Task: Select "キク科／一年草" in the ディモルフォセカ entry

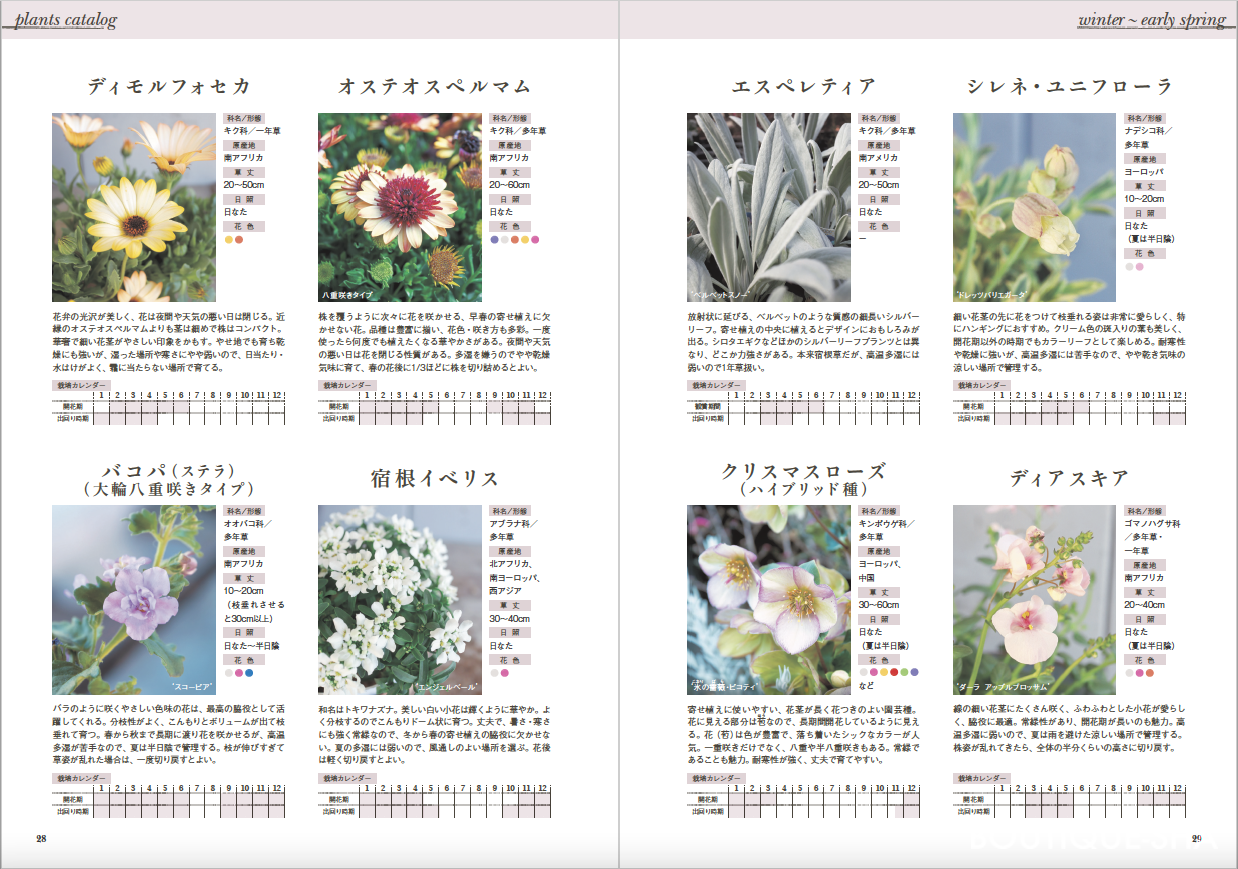Action: 253,131
